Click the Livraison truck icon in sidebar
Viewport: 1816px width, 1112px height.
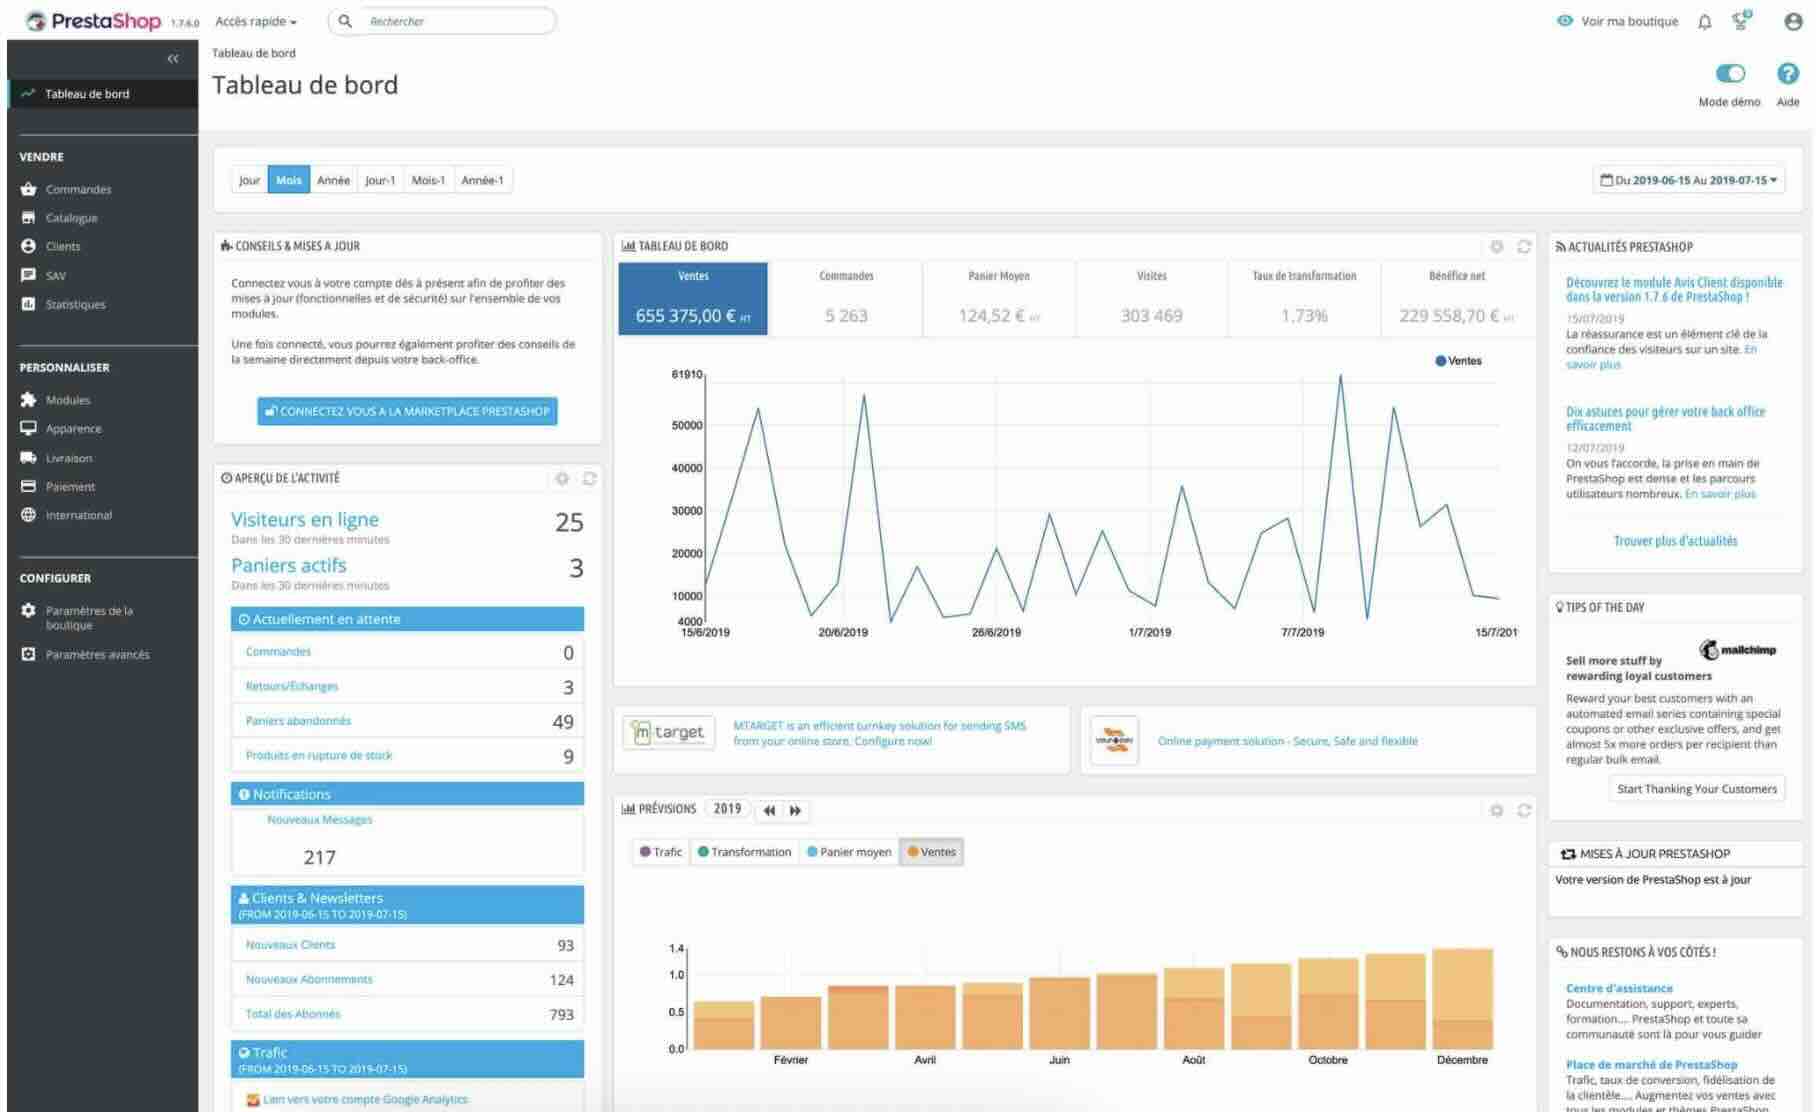[x=28, y=458]
